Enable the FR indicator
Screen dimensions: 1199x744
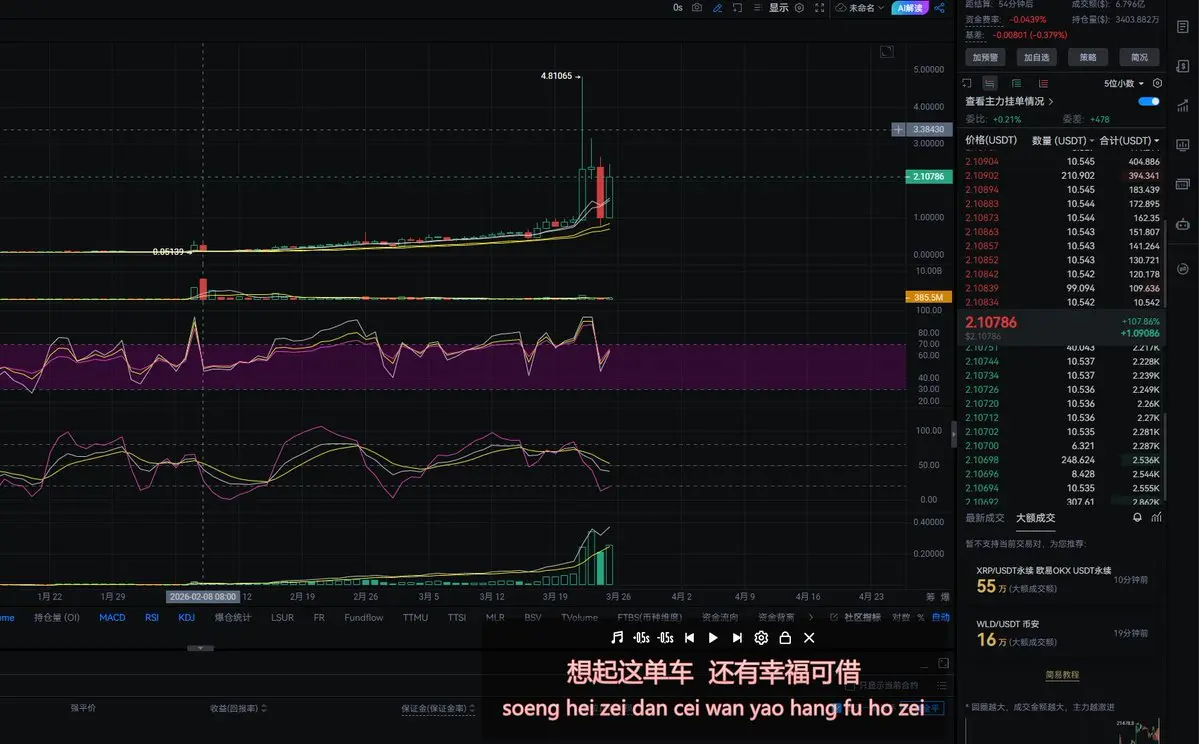pos(319,617)
